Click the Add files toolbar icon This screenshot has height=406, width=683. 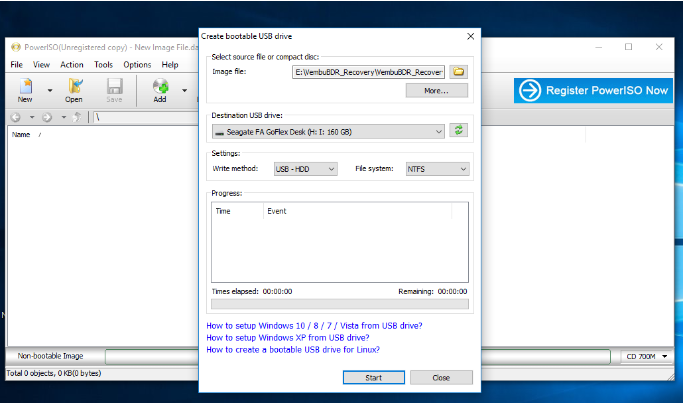pyautogui.click(x=160, y=90)
